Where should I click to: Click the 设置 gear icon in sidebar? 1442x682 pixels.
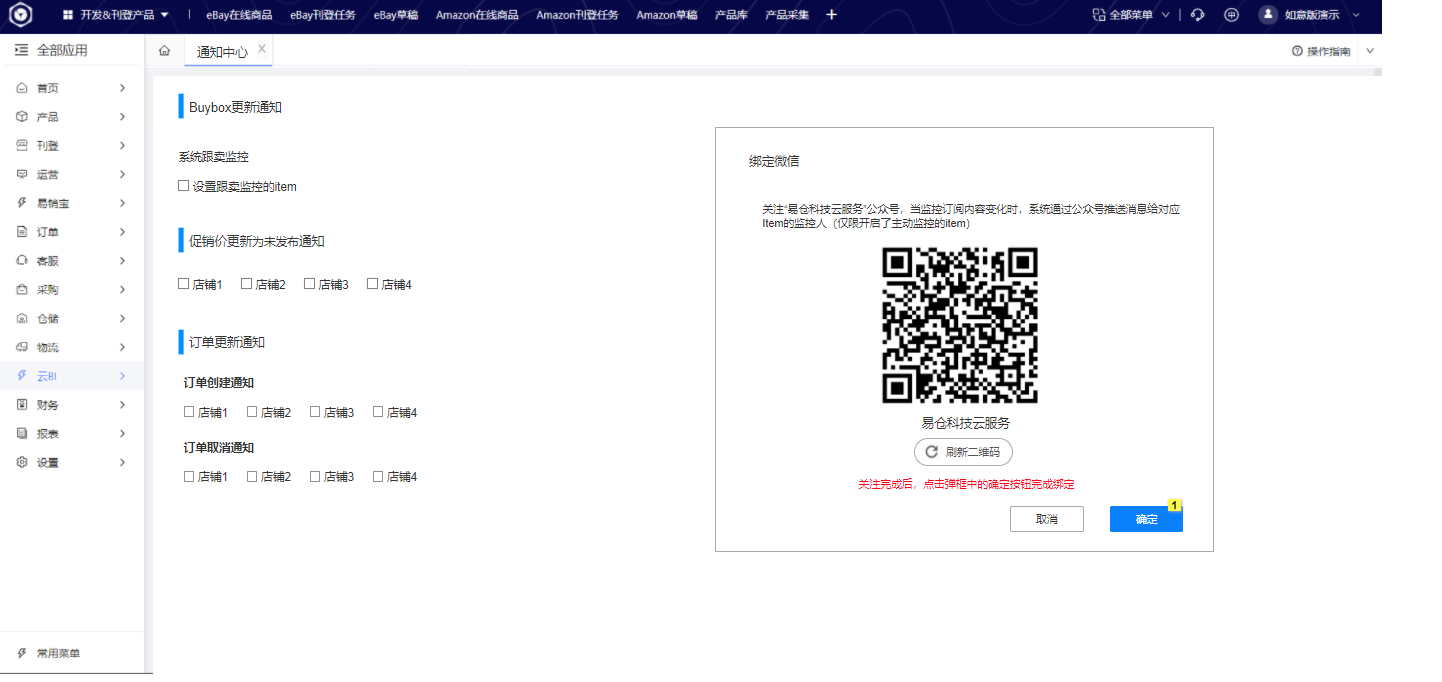pyautogui.click(x=22, y=463)
